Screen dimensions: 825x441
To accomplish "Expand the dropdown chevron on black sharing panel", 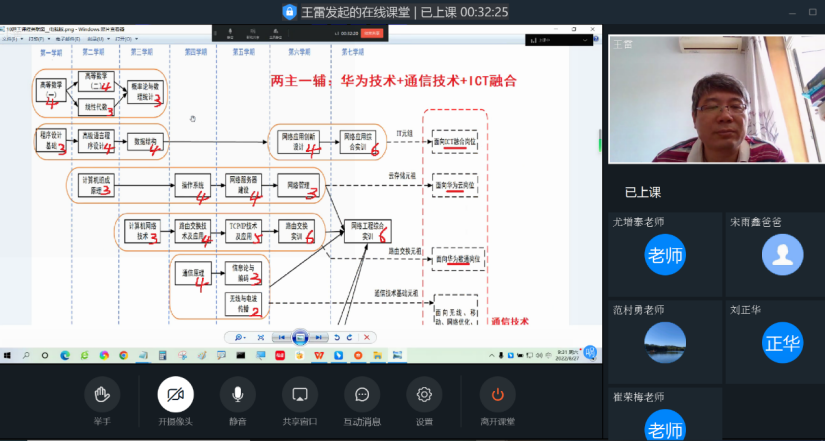I will 585,41.
